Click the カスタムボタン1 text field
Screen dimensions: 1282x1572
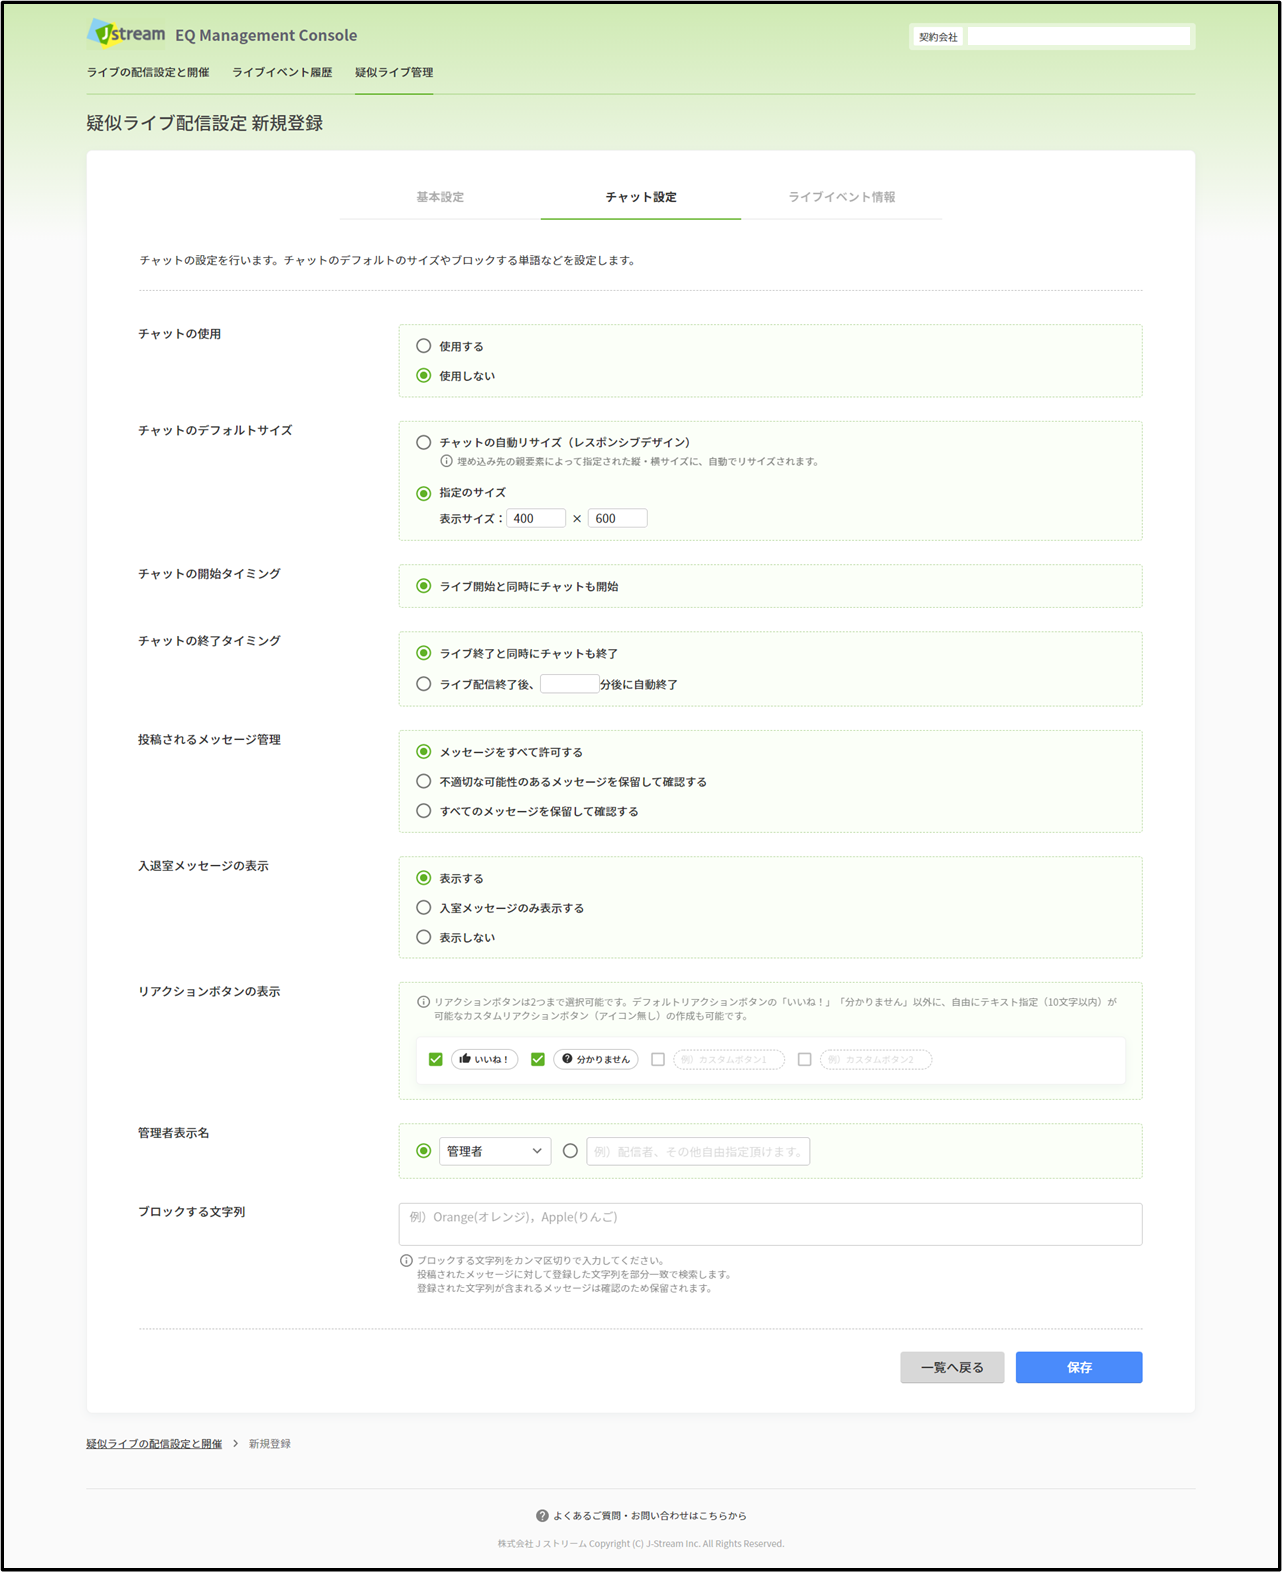(x=729, y=1059)
